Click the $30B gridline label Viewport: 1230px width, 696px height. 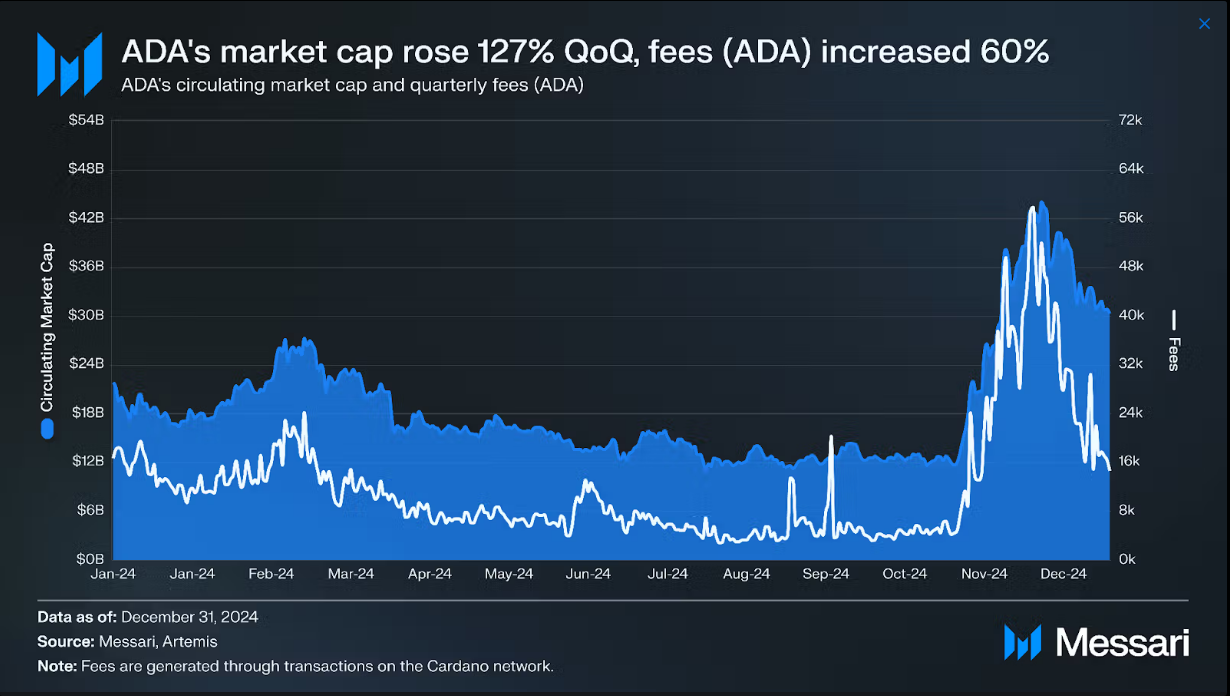coord(86,315)
